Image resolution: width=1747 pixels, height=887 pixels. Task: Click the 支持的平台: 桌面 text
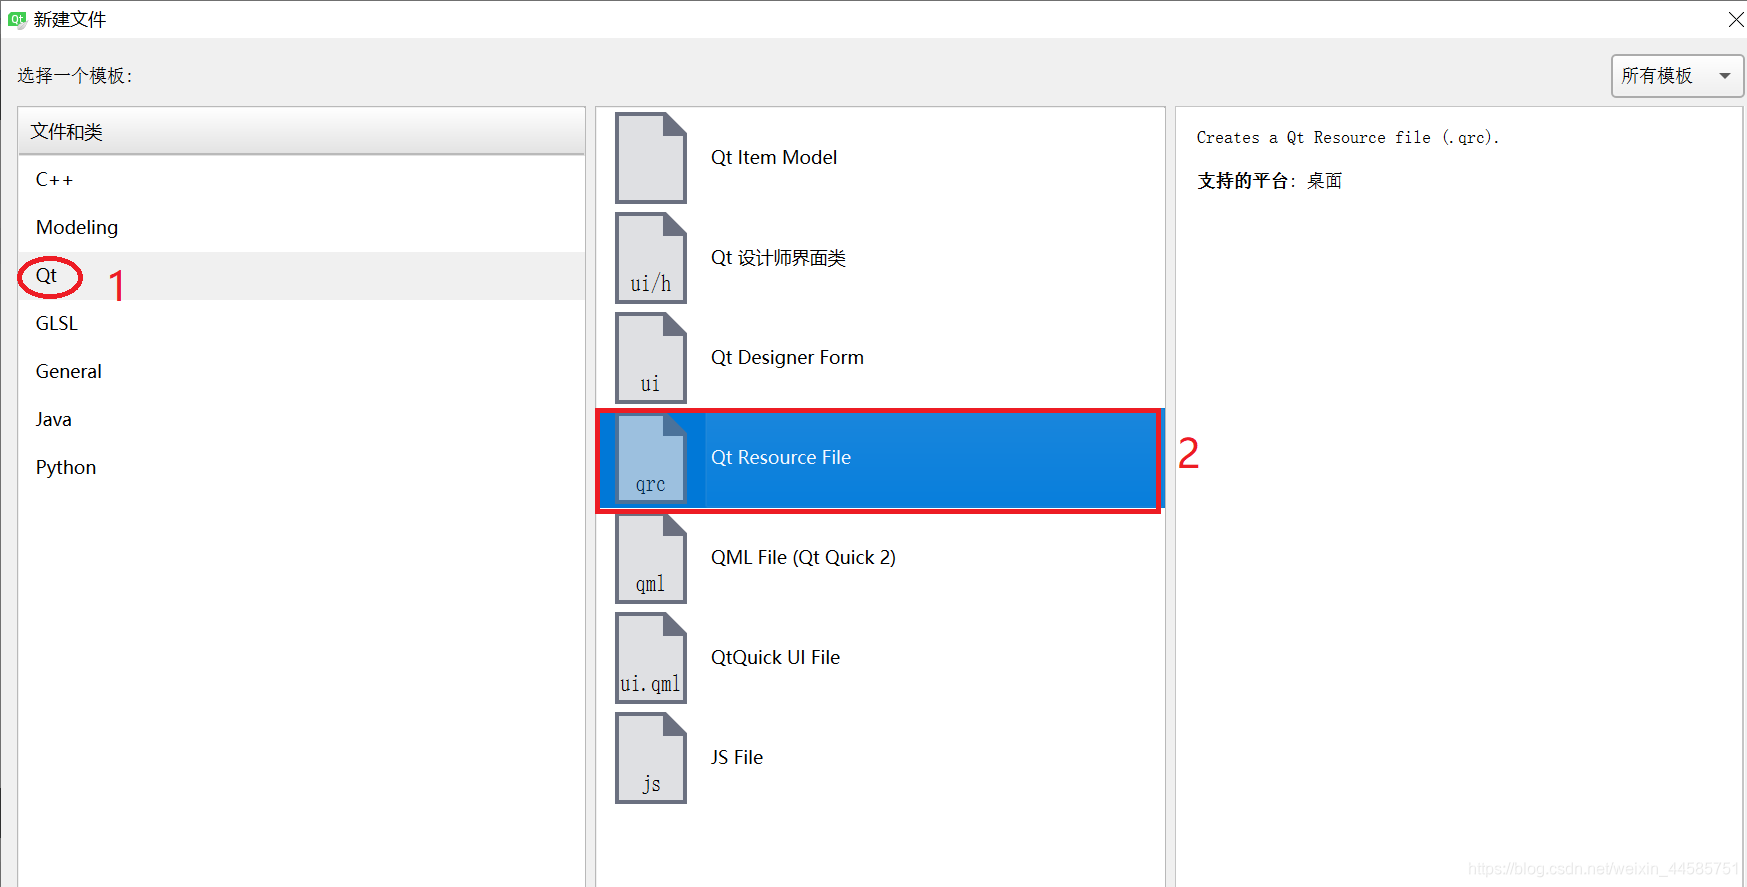1270,181
